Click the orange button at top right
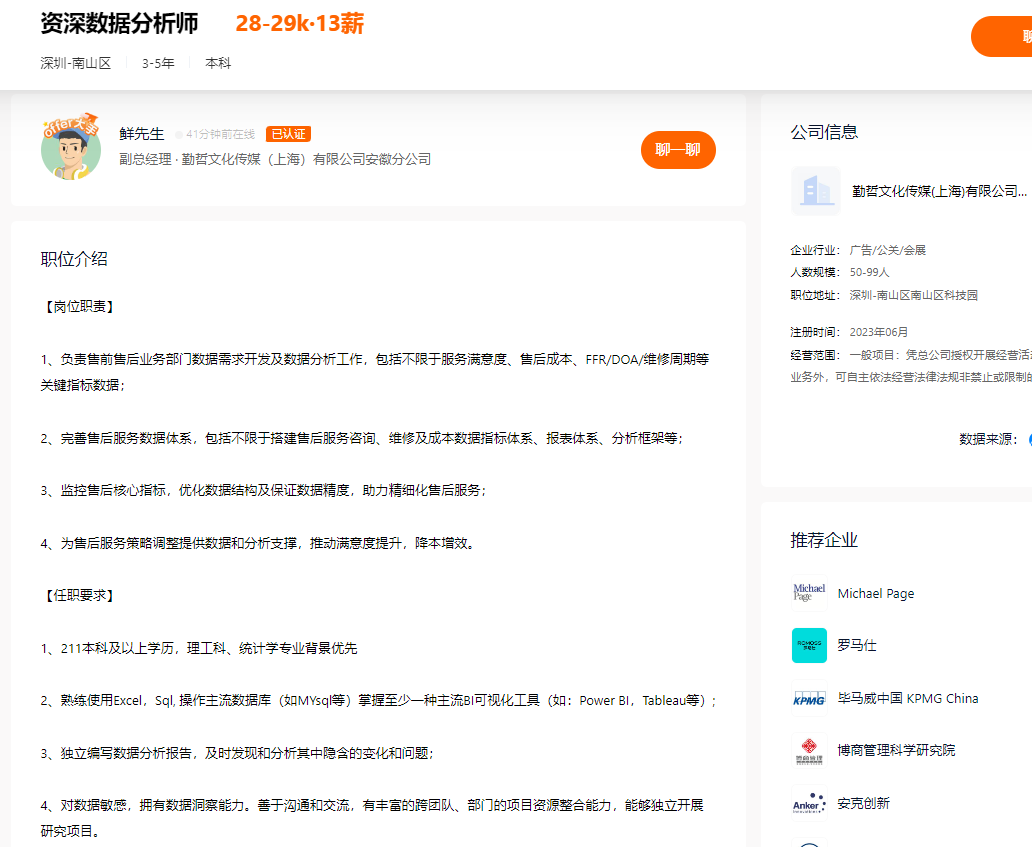1032x847 pixels. click(x=1003, y=37)
